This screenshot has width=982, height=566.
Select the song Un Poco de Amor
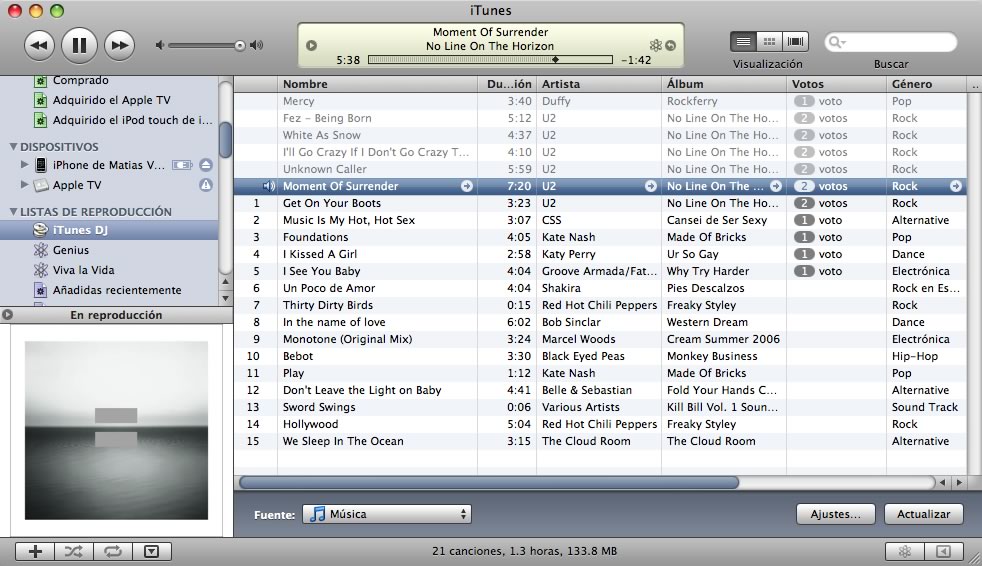tap(600, 288)
